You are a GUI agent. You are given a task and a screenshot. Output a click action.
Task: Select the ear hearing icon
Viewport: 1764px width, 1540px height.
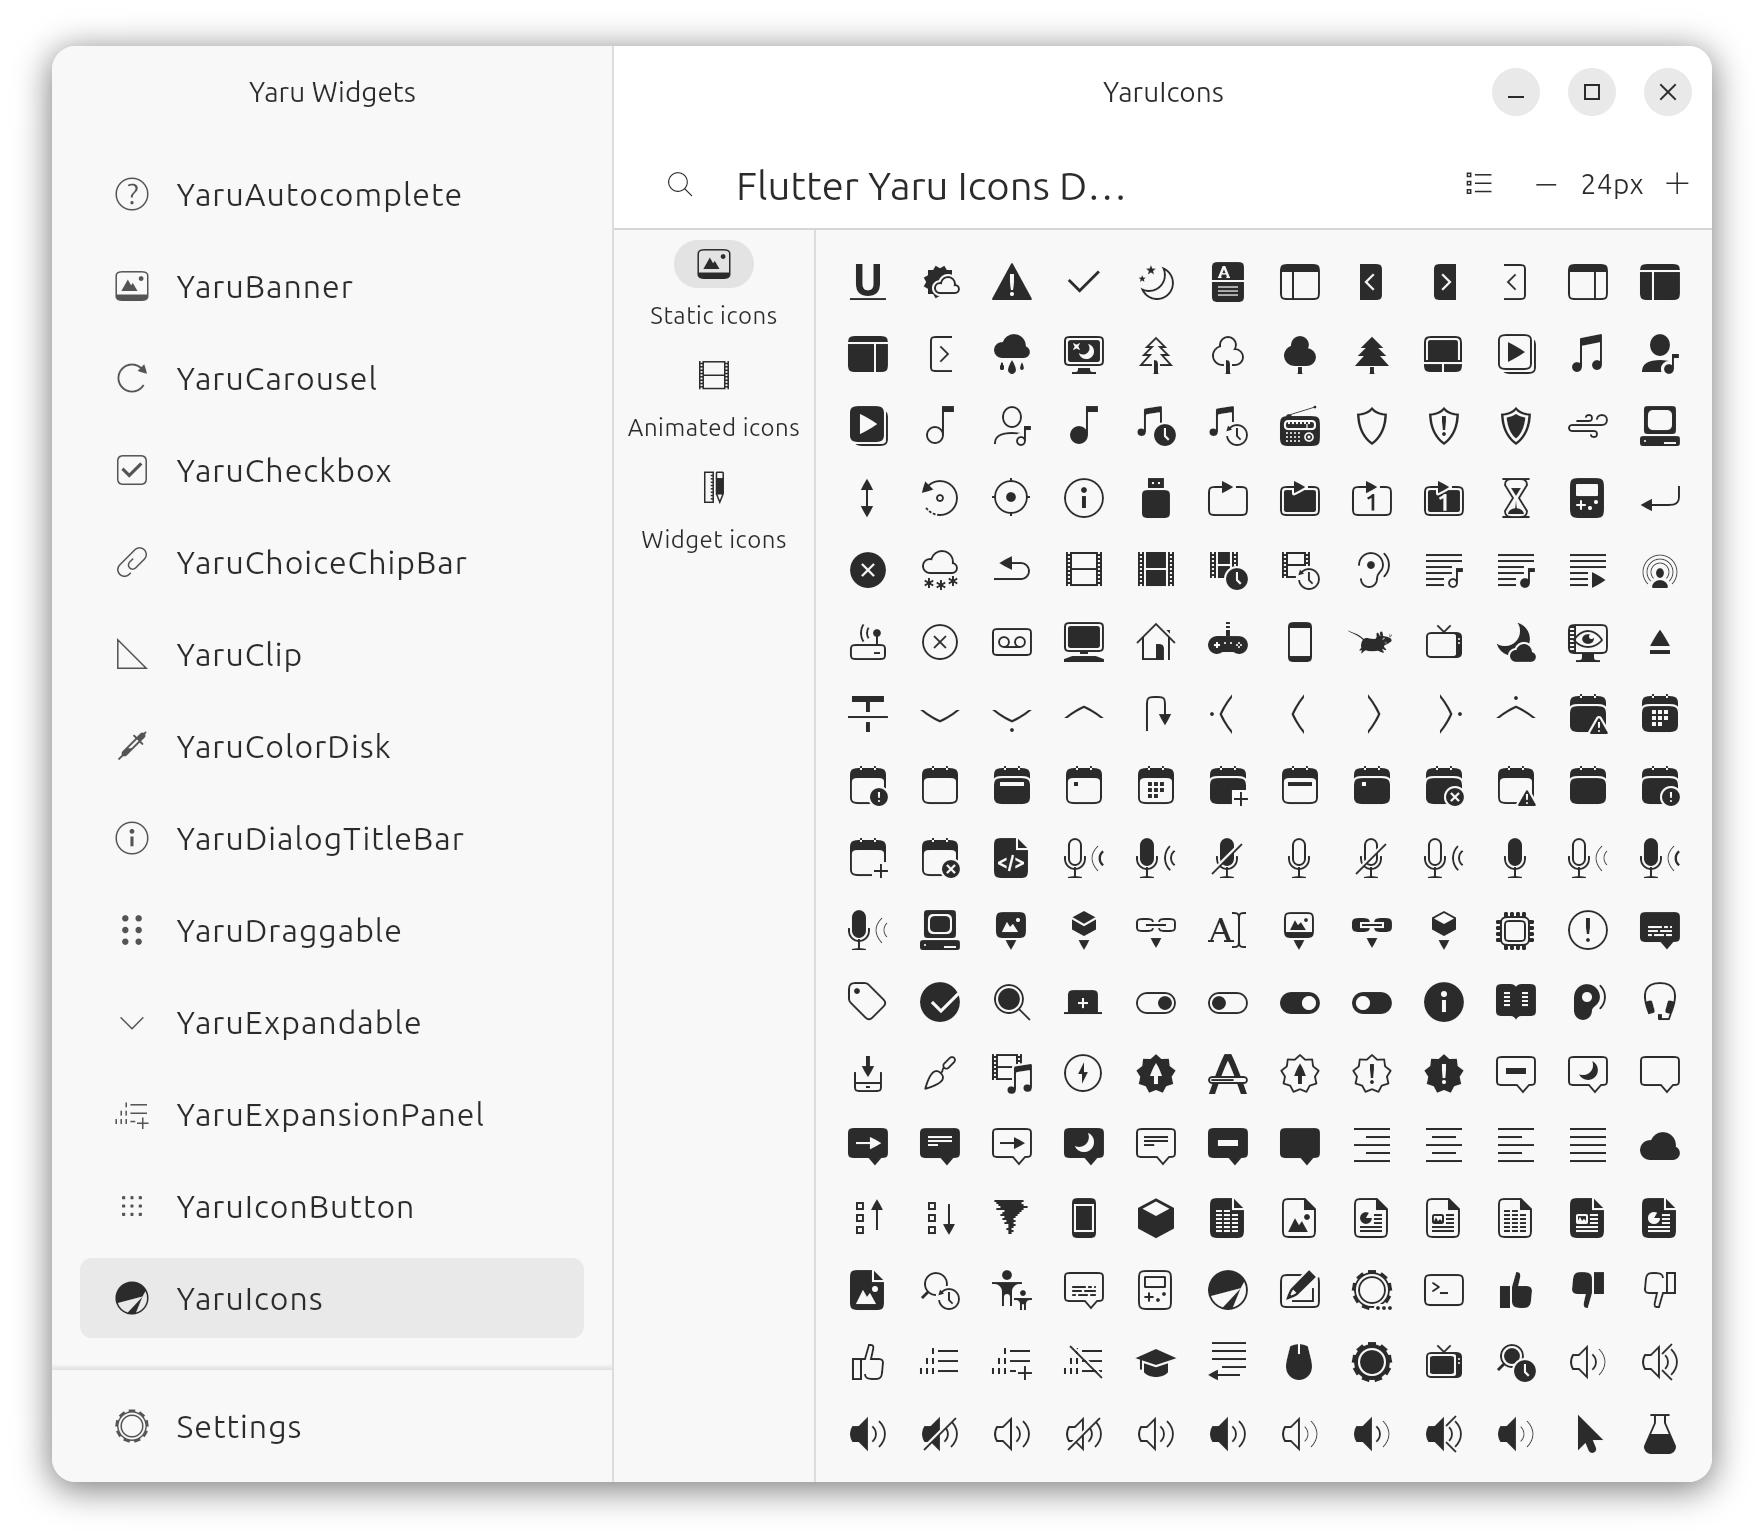(x=1372, y=570)
